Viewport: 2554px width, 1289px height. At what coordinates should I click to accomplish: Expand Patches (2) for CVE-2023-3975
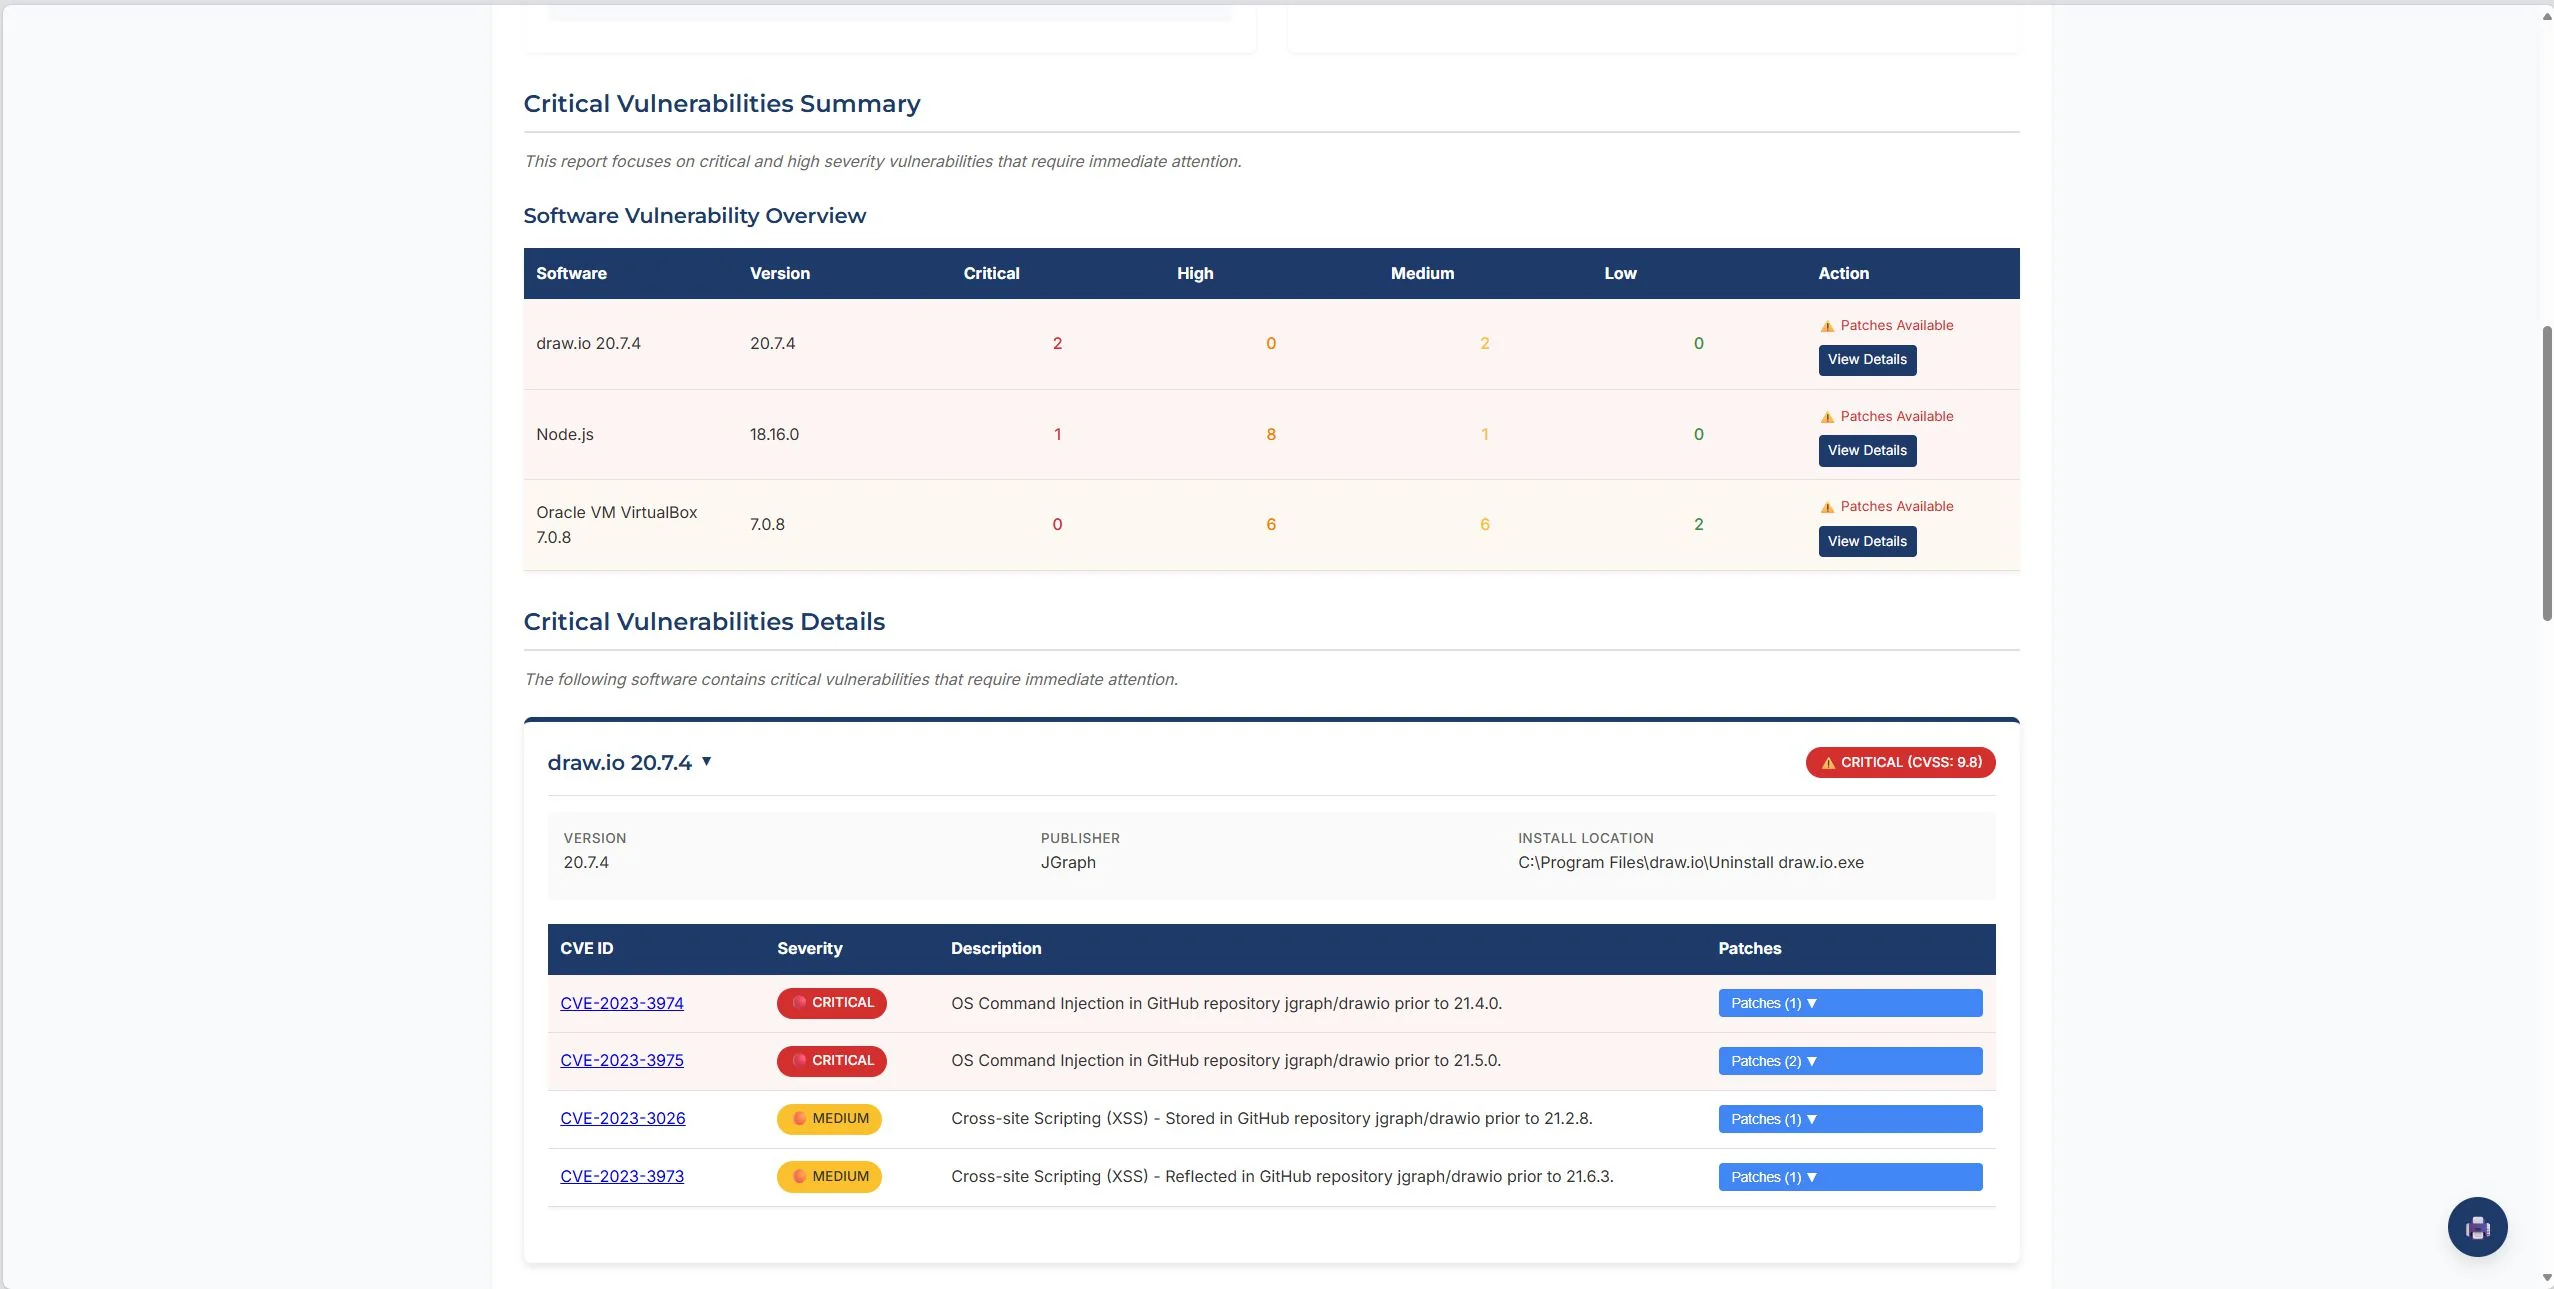(x=1850, y=1061)
